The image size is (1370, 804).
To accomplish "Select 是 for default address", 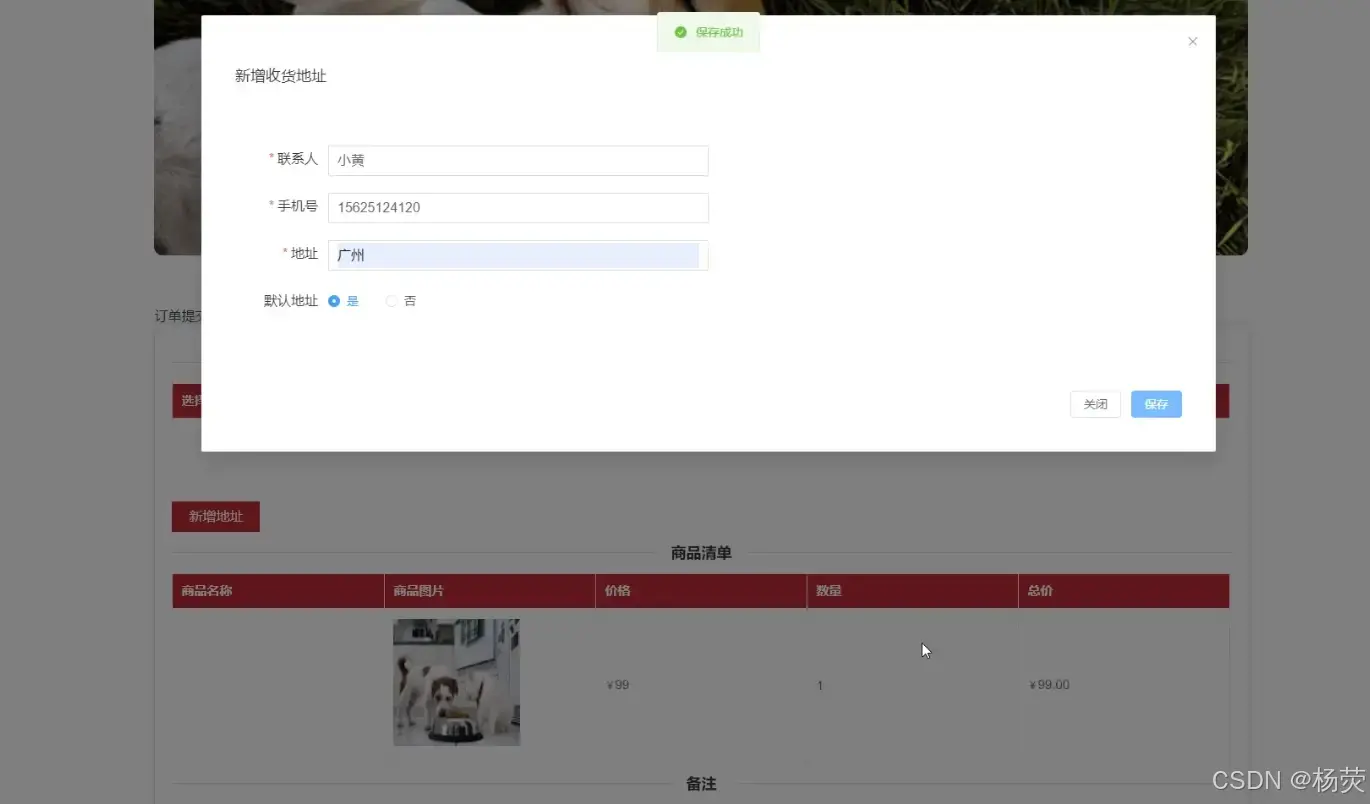I will [x=343, y=301].
